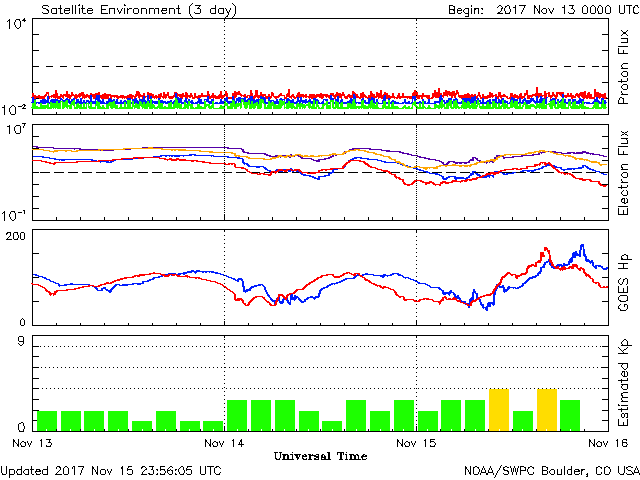Viewport: 640px width, 480px height.
Task: Click the "Updated 2017 Nov 15 23:56:05 UTC" timestamp
Action: click(x=111, y=471)
